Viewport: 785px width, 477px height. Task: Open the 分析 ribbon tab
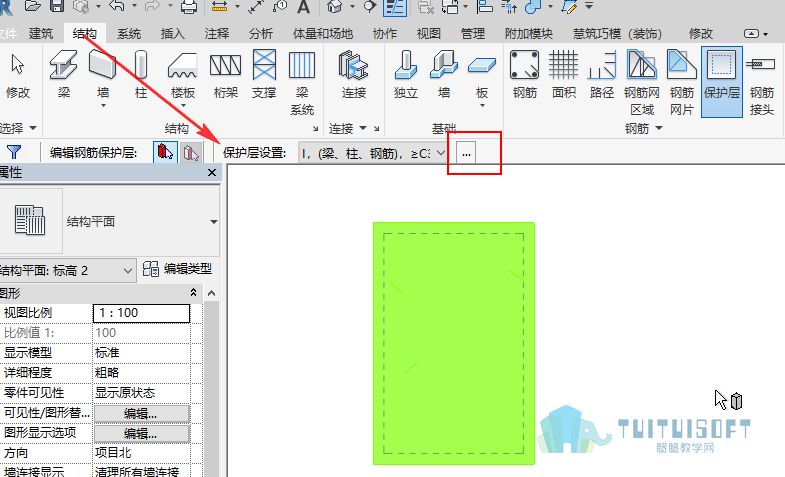point(260,34)
